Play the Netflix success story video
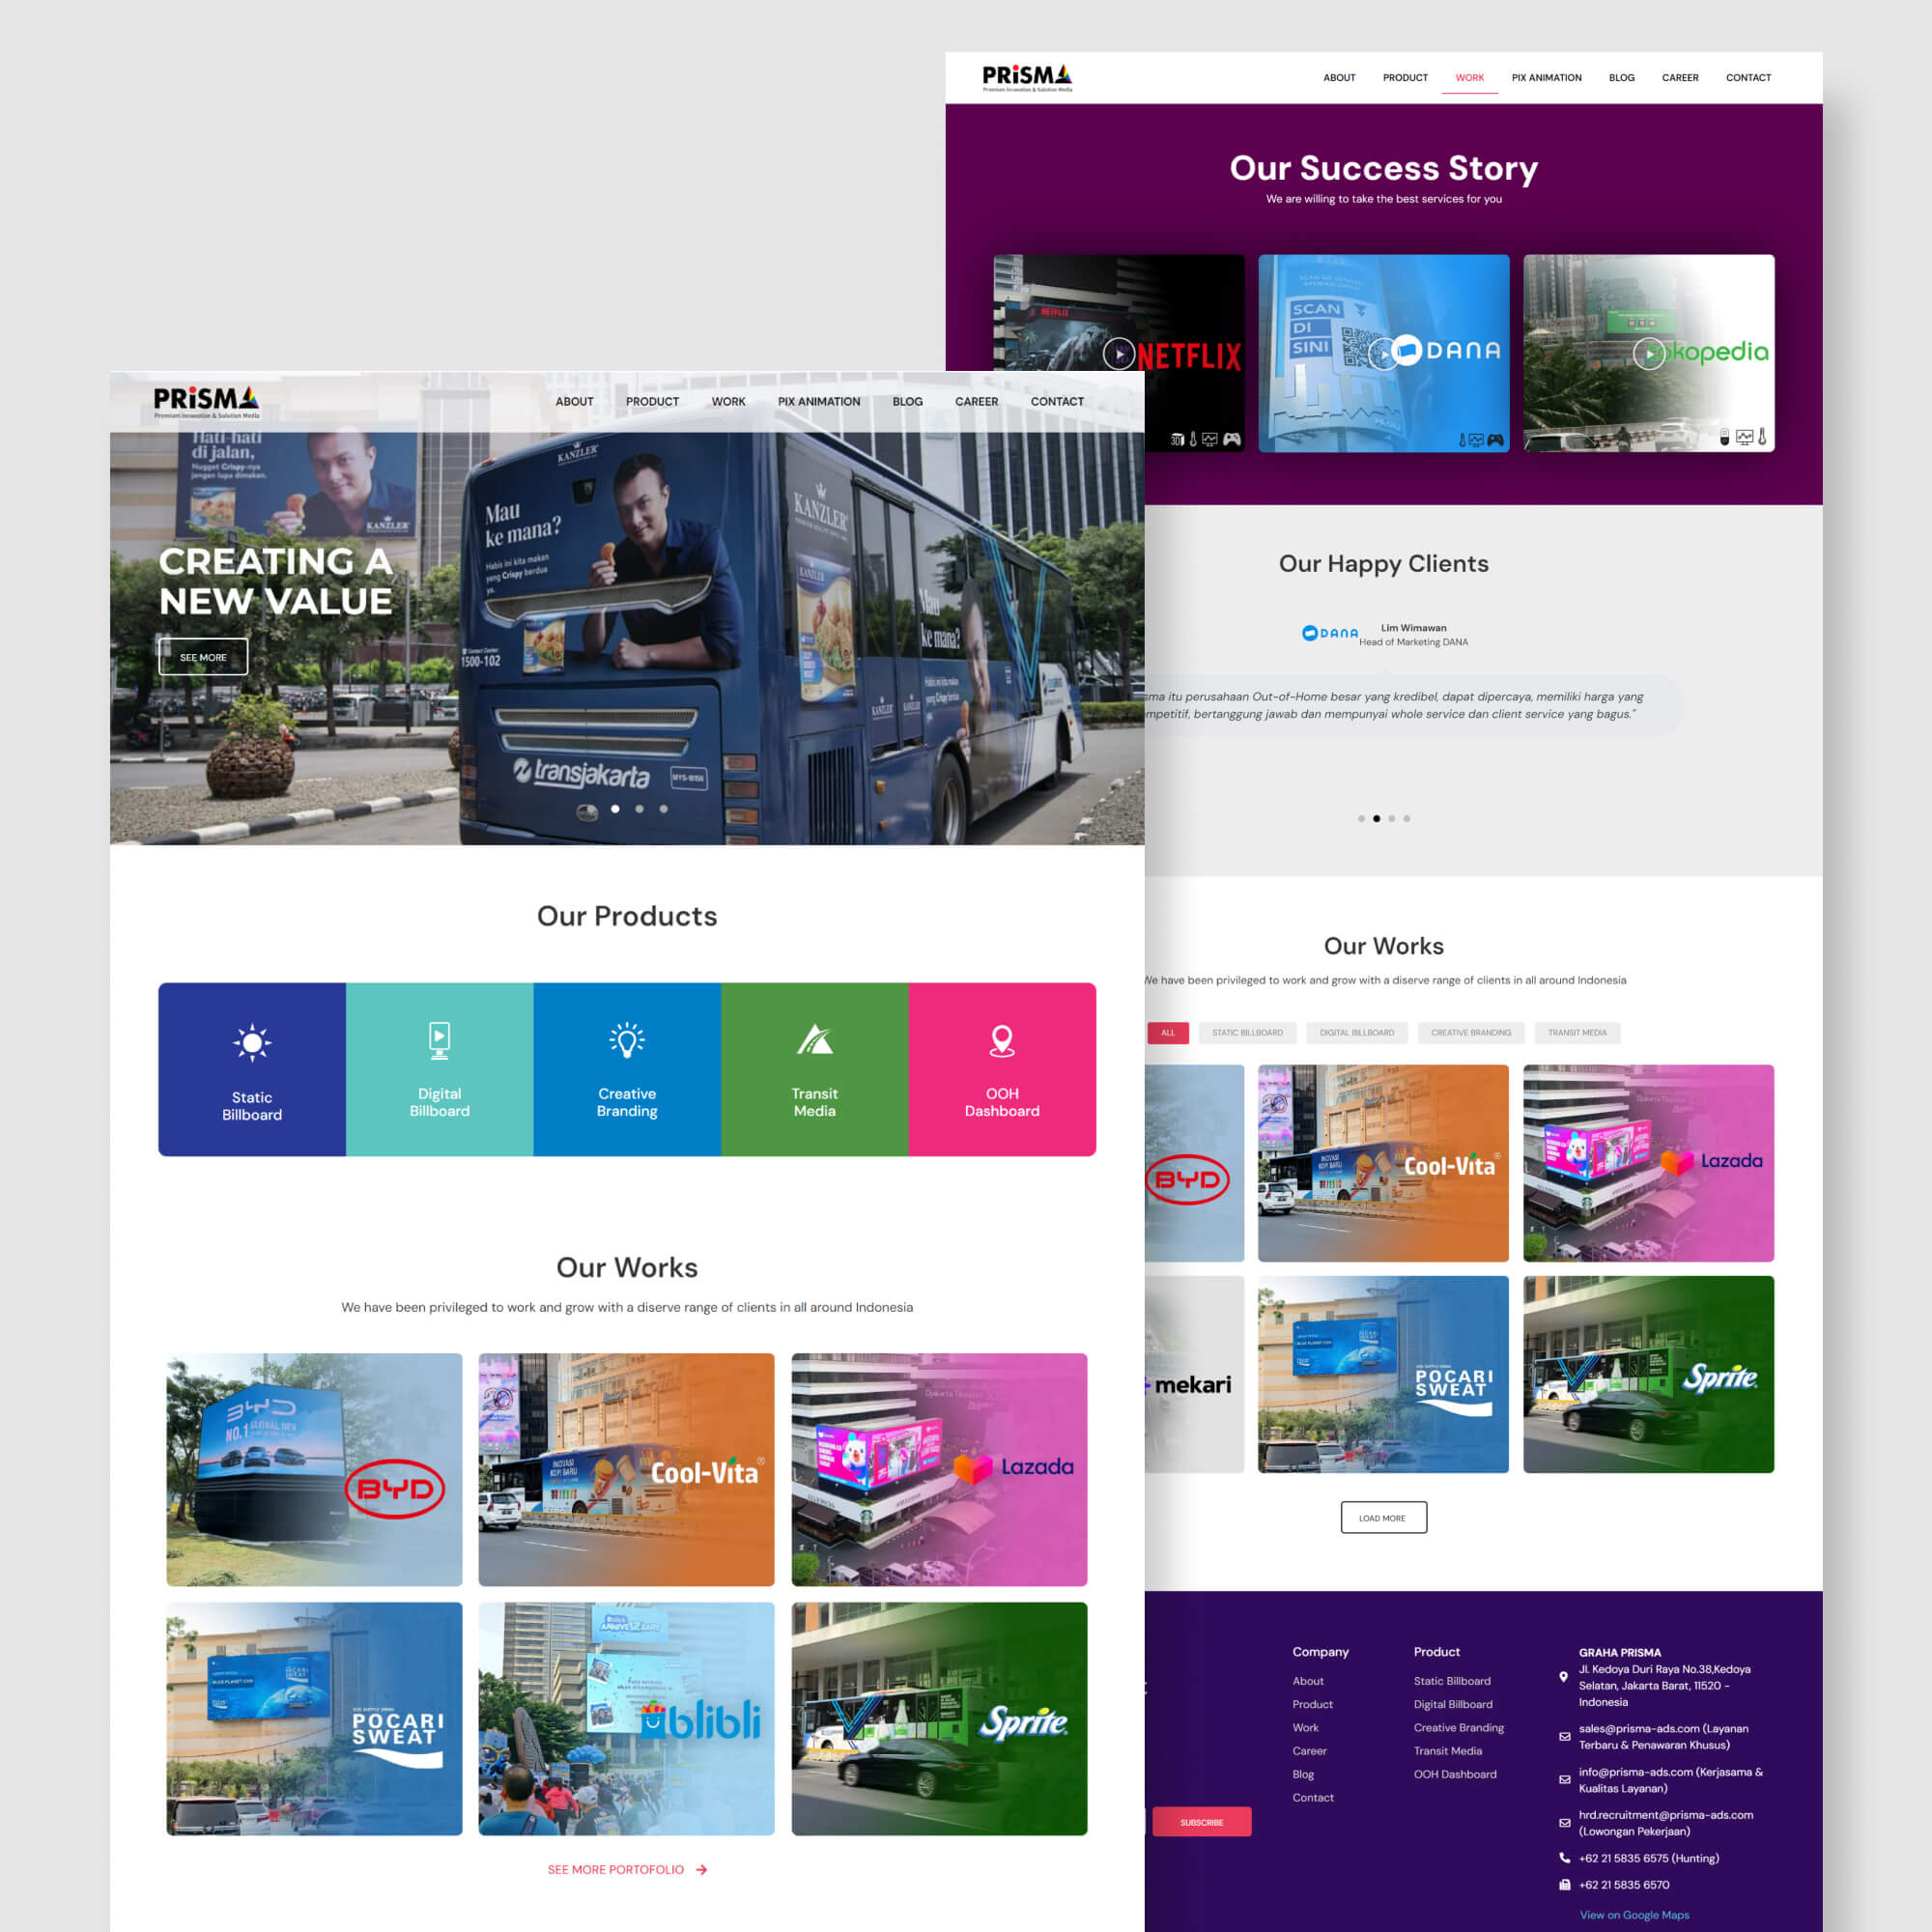Image resolution: width=1932 pixels, height=1932 pixels. pos(1119,353)
